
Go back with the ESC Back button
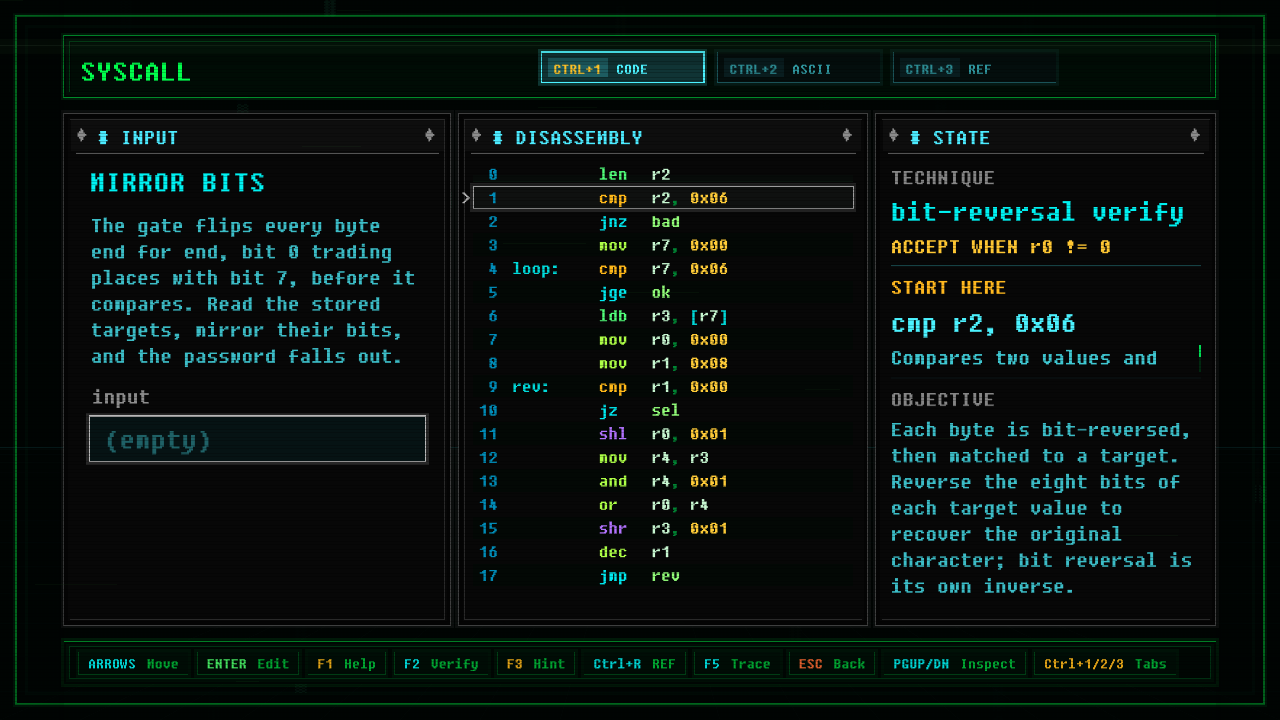[831, 664]
